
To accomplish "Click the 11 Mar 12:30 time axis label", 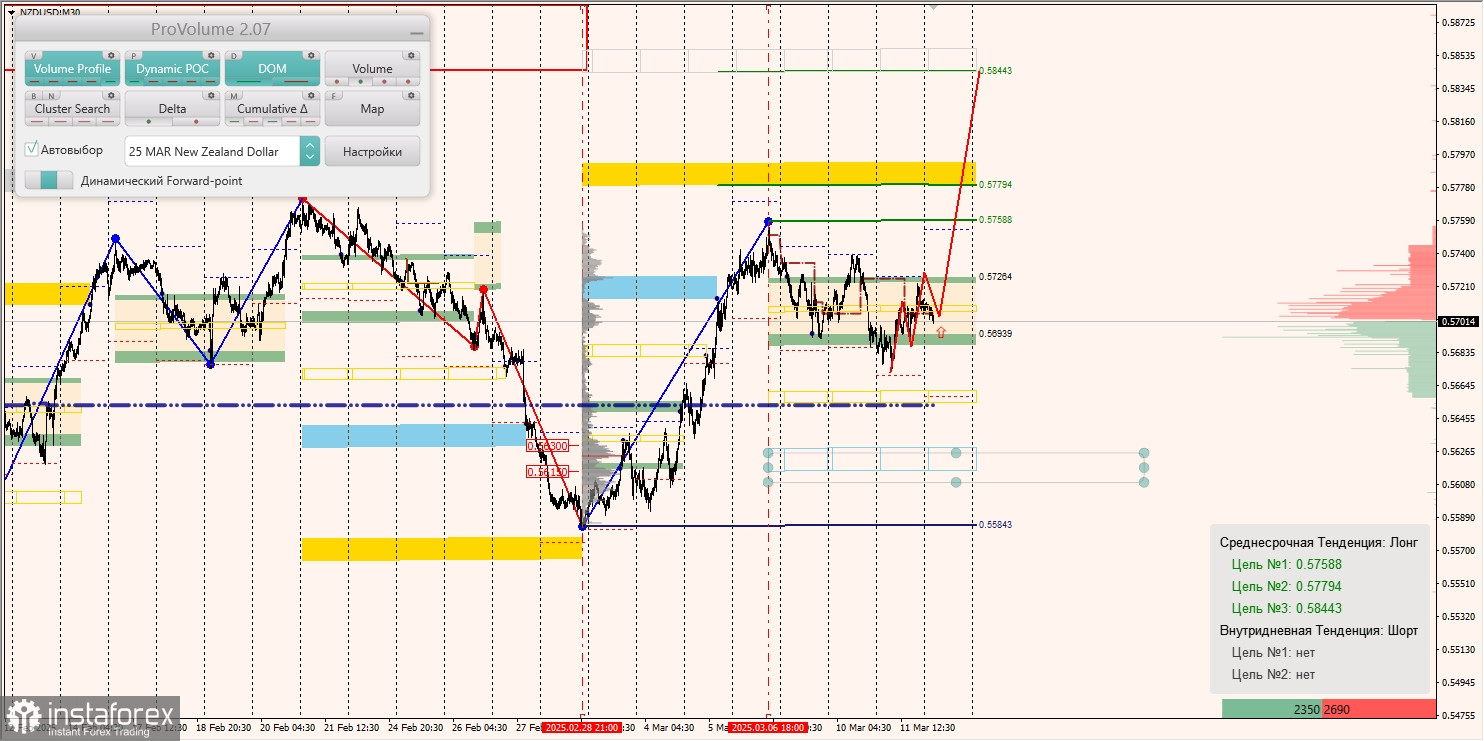I will click(x=927, y=728).
